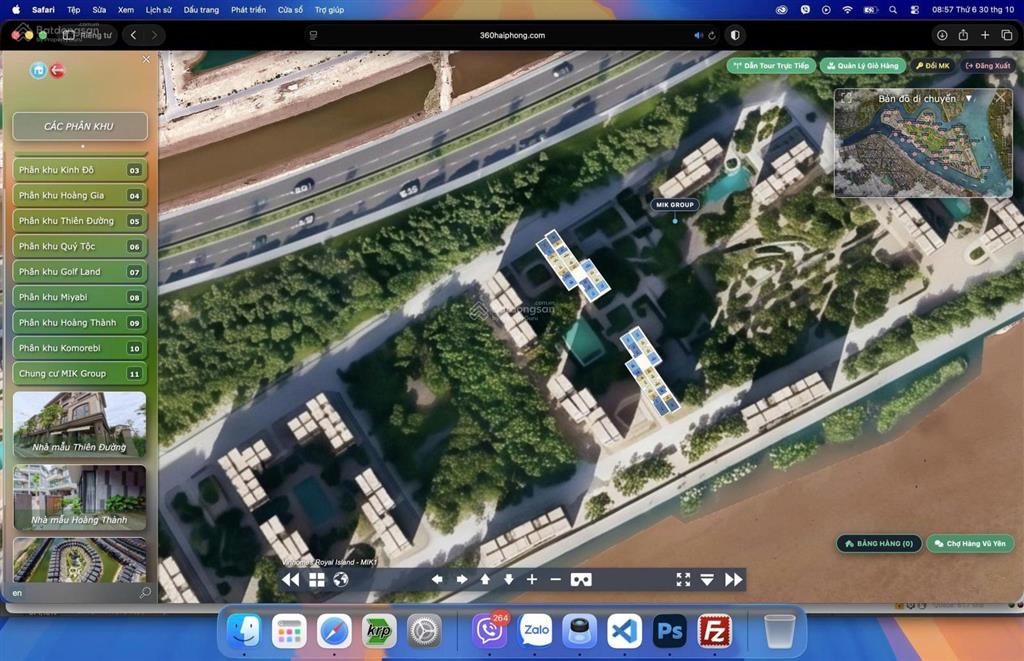Viewport: 1024px width, 661px height.
Task: Click the Safari privacy shield icon
Action: 735,35
